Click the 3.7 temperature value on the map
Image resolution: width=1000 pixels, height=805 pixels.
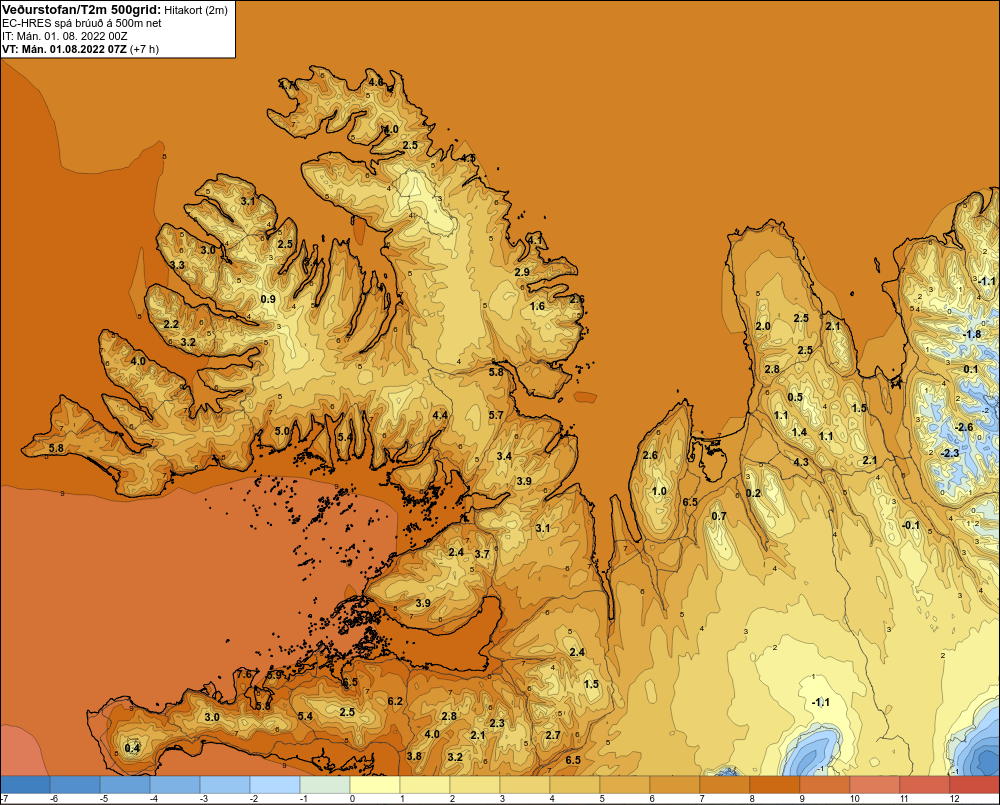[x=482, y=554]
